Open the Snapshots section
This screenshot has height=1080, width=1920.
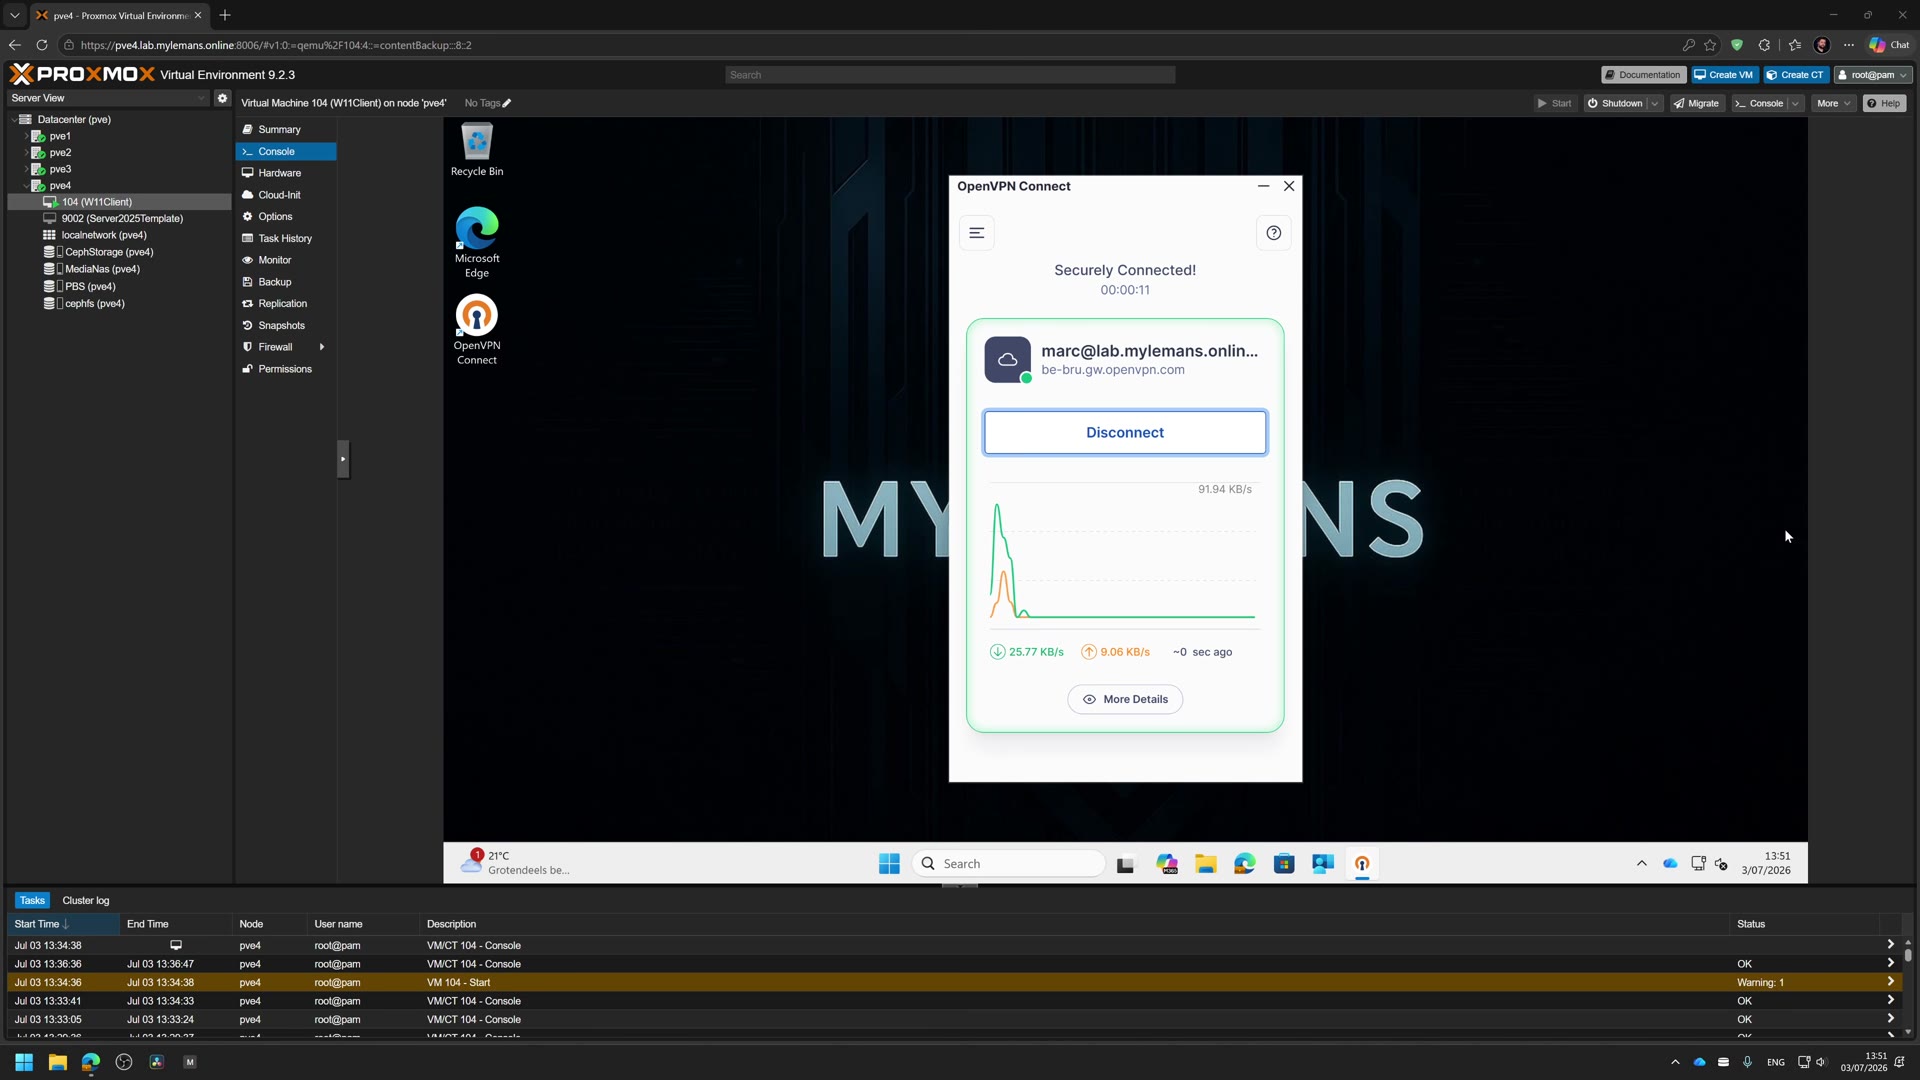(x=286, y=326)
